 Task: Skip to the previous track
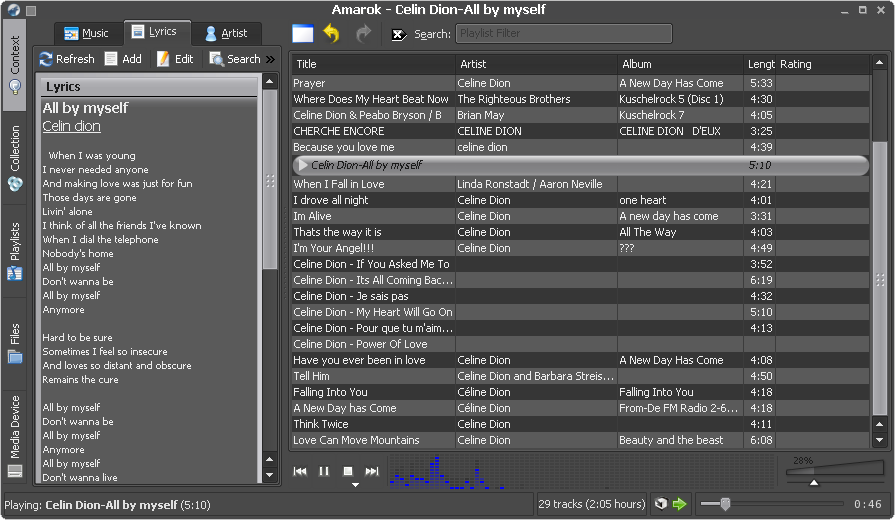tap(300, 471)
